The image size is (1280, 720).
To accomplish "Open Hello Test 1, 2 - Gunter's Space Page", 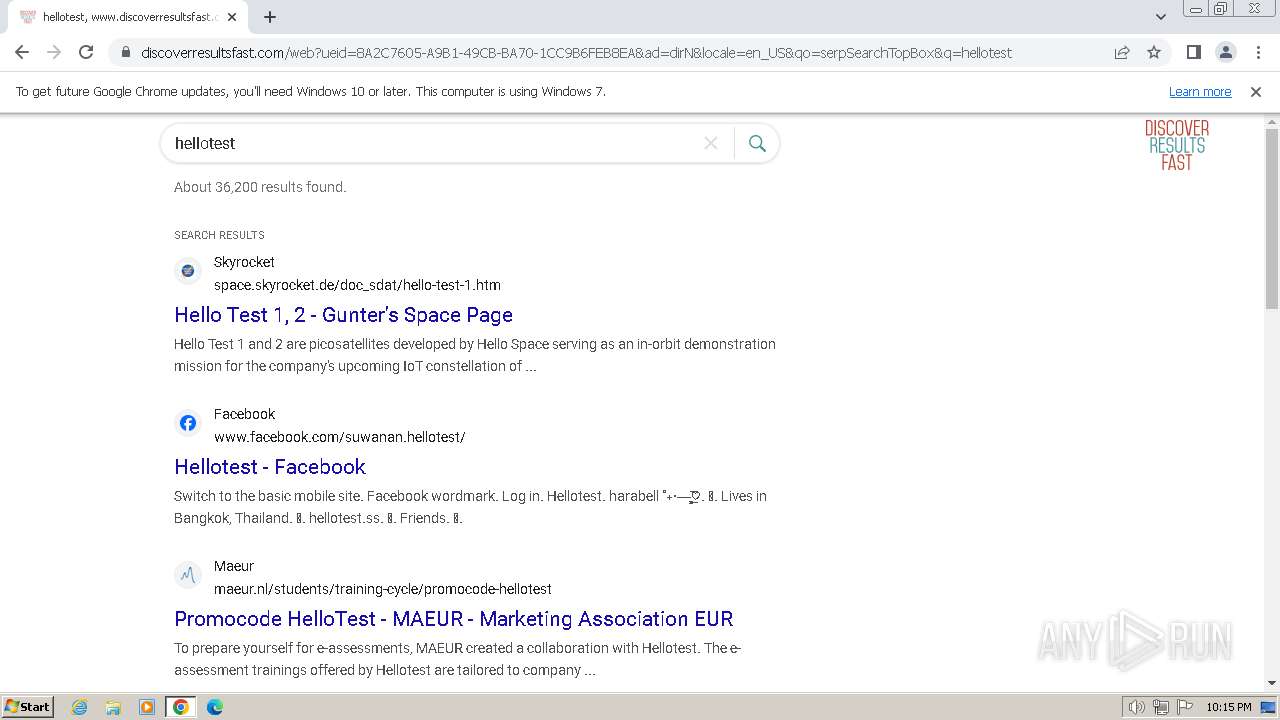I will pyautogui.click(x=343, y=315).
